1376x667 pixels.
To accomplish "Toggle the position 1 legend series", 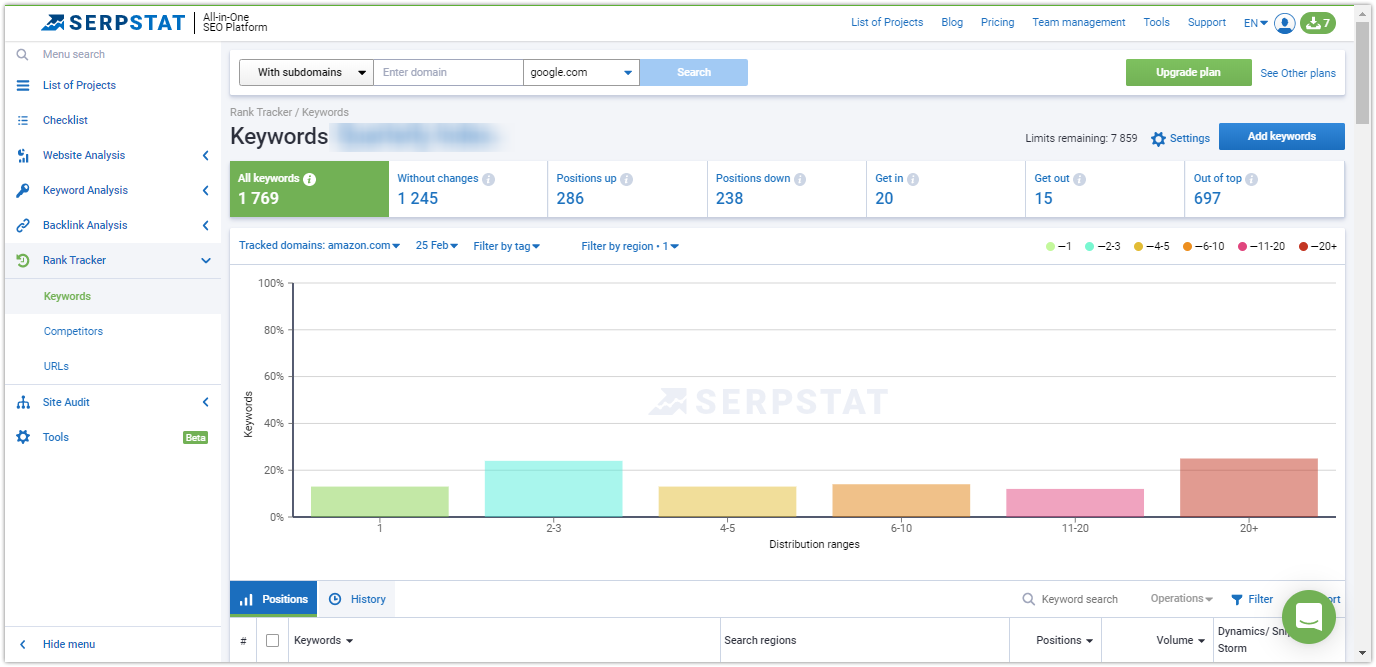I will tap(1059, 246).
